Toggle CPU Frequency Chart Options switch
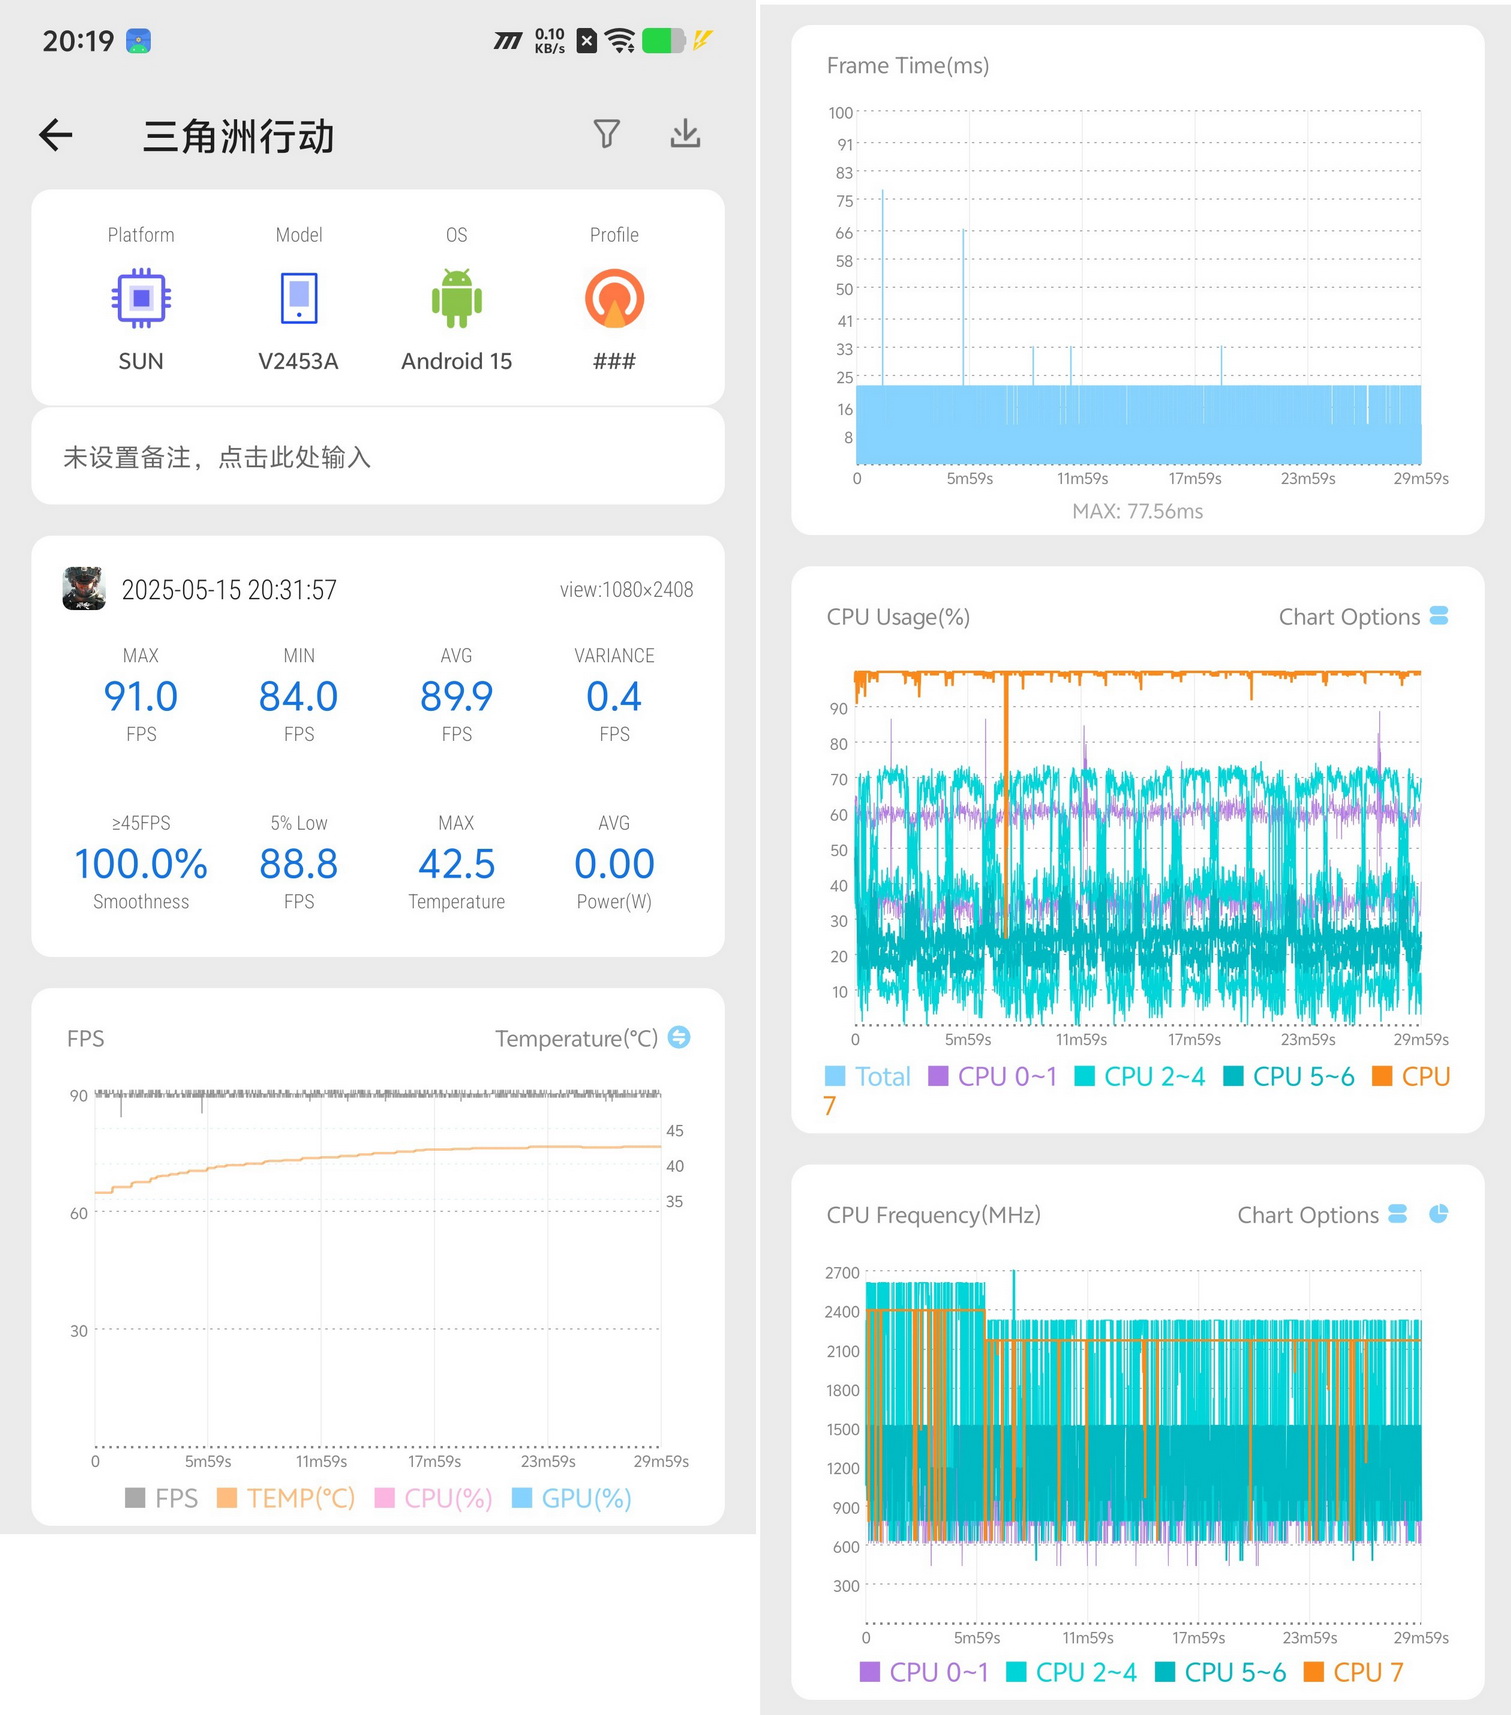This screenshot has height=1715, width=1511. tap(1398, 1214)
